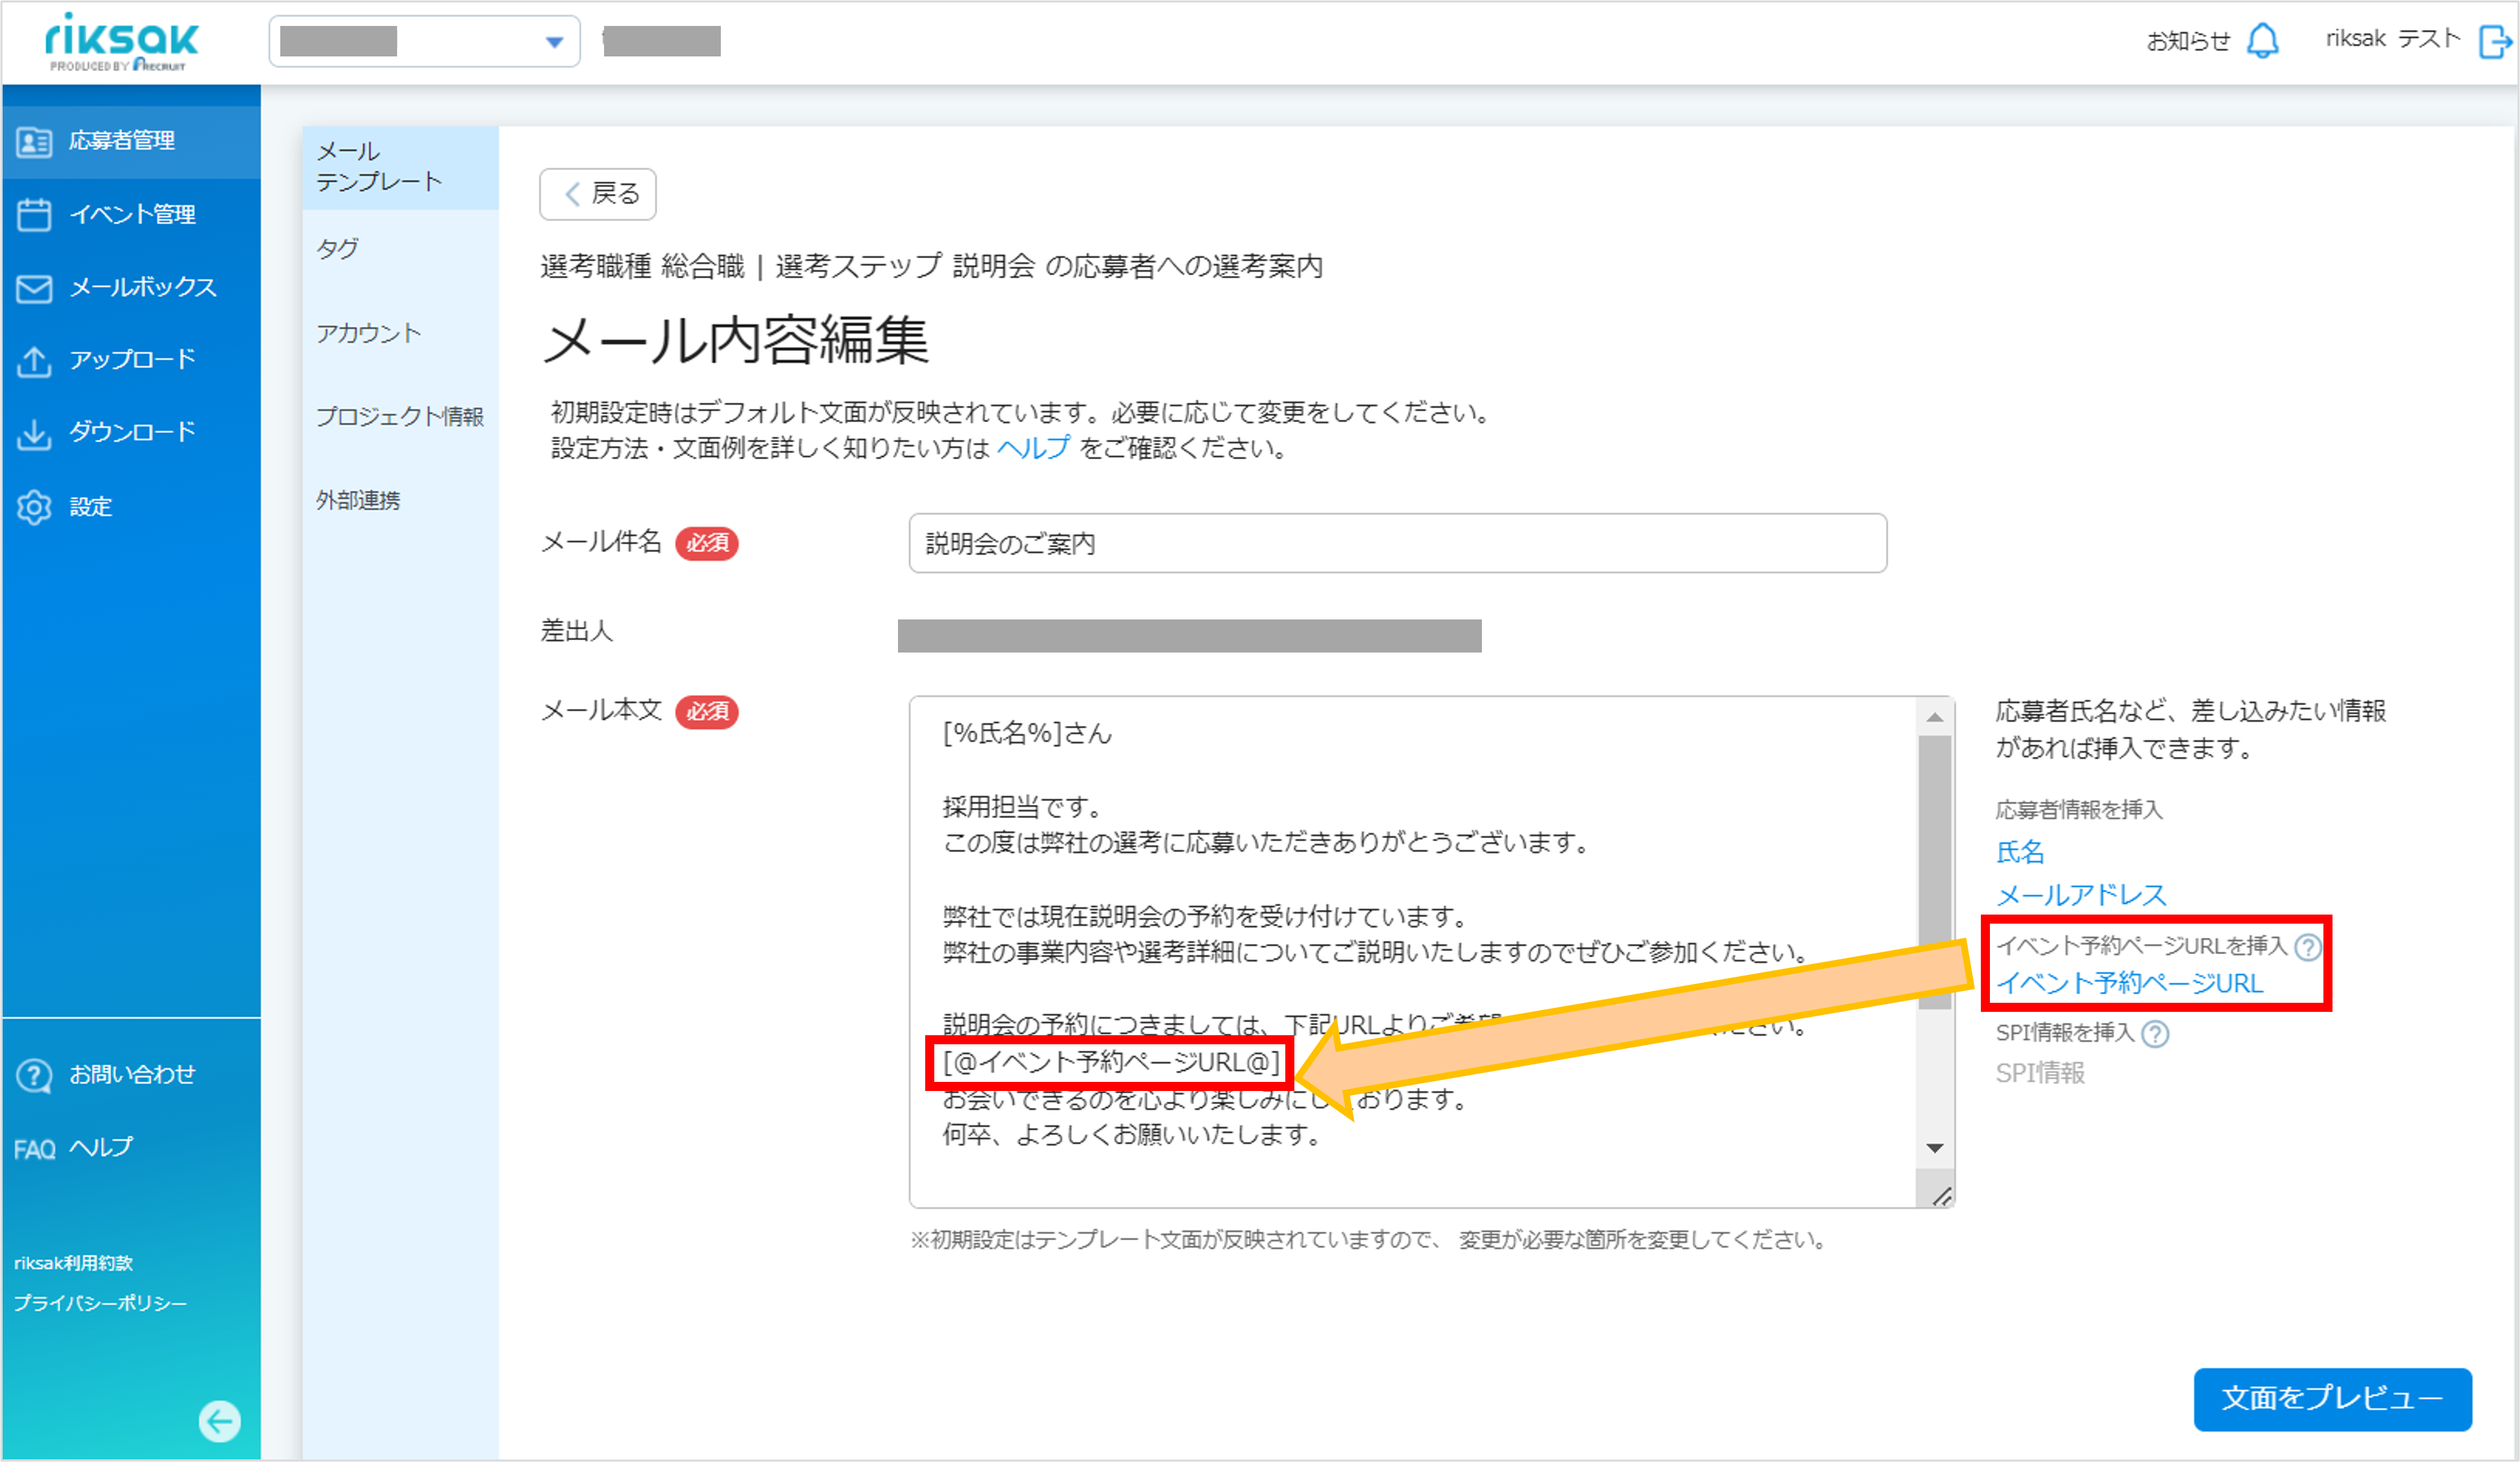Open プライバシーポリシー link

tap(100, 1303)
